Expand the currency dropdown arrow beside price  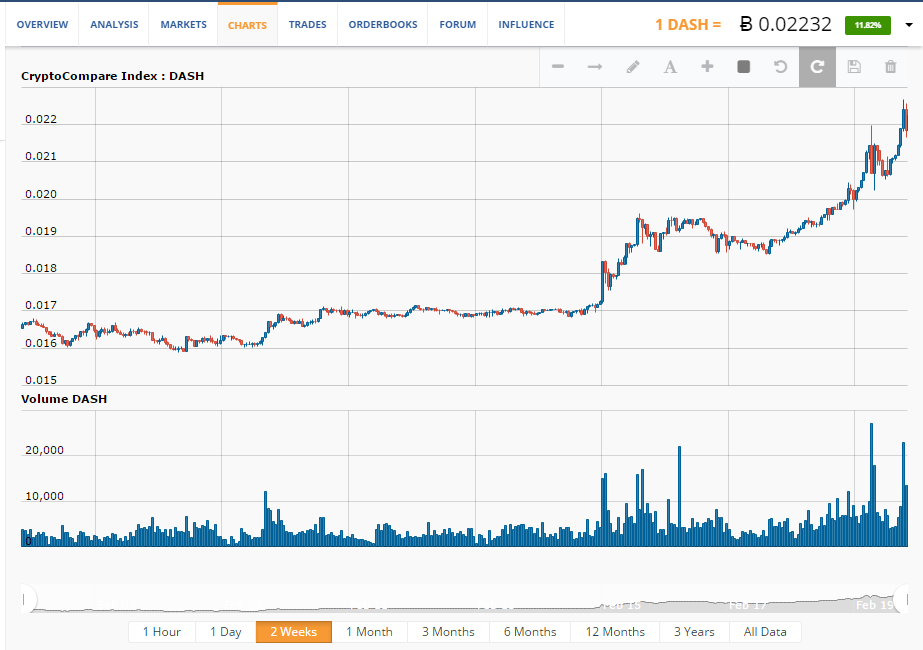pyautogui.click(x=909, y=25)
